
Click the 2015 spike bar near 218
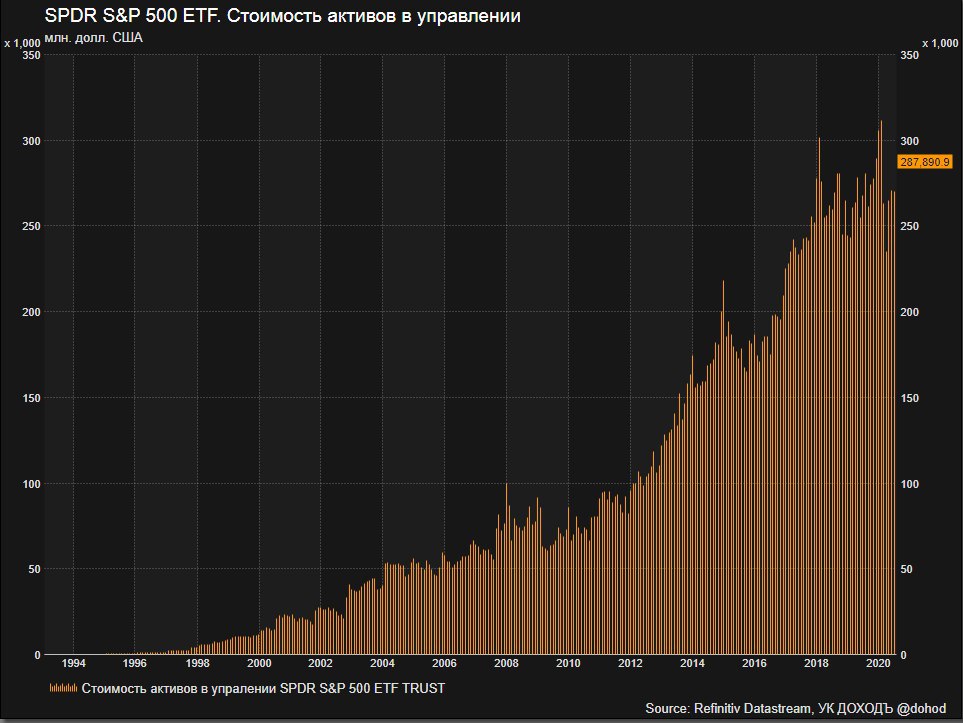(x=723, y=467)
